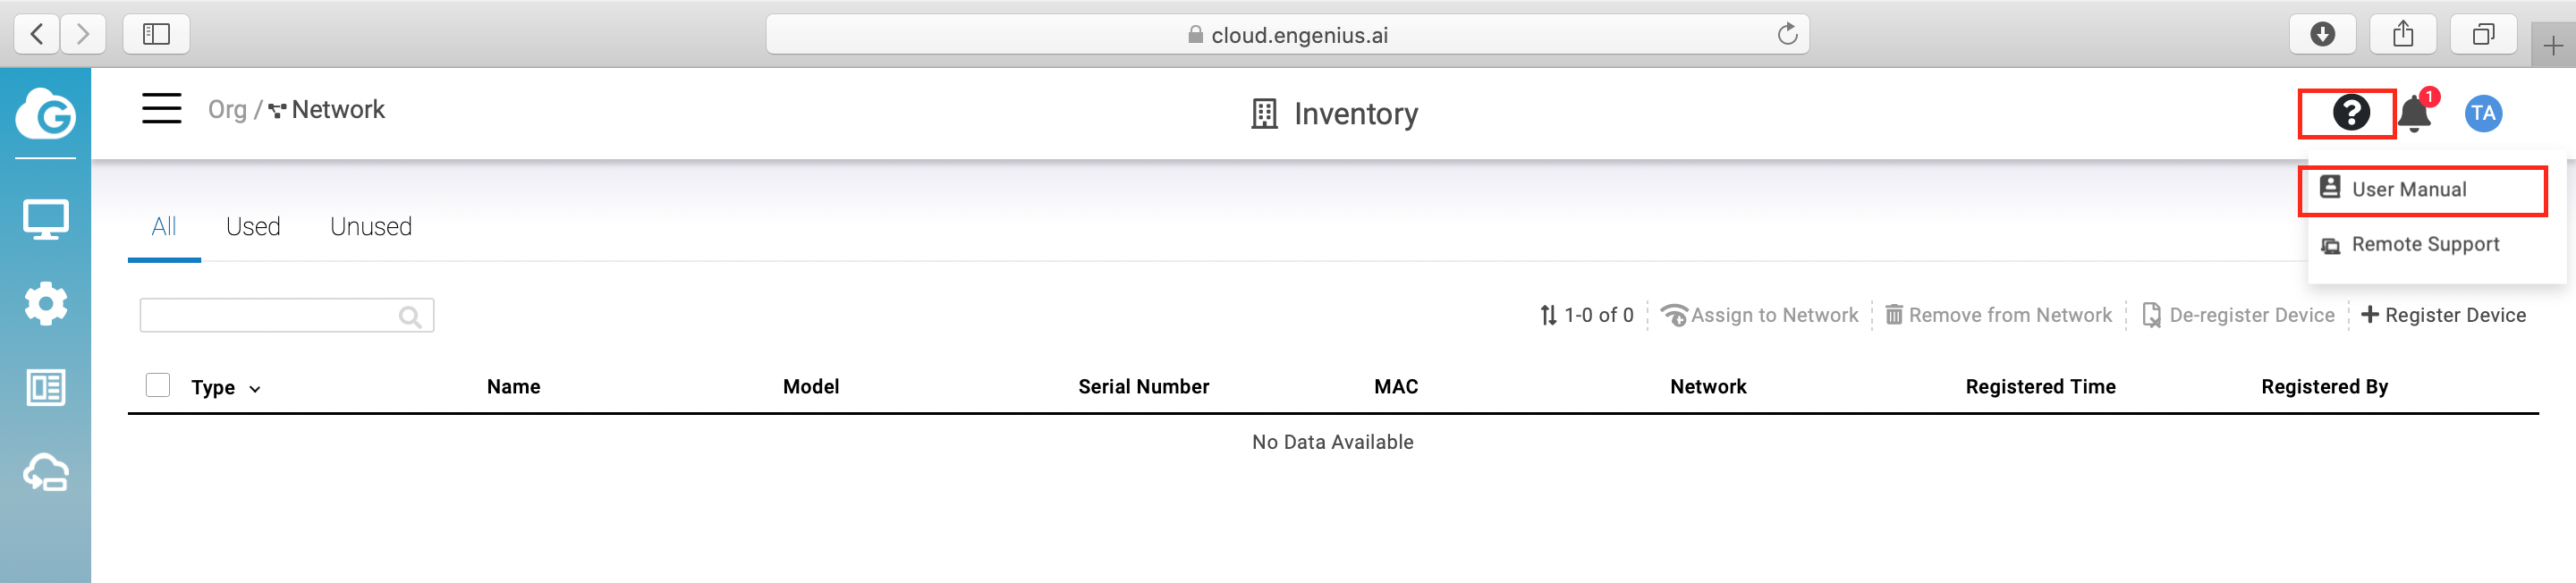Image resolution: width=2576 pixels, height=583 pixels.
Task: Click the search magnifier icon
Action: click(x=409, y=316)
